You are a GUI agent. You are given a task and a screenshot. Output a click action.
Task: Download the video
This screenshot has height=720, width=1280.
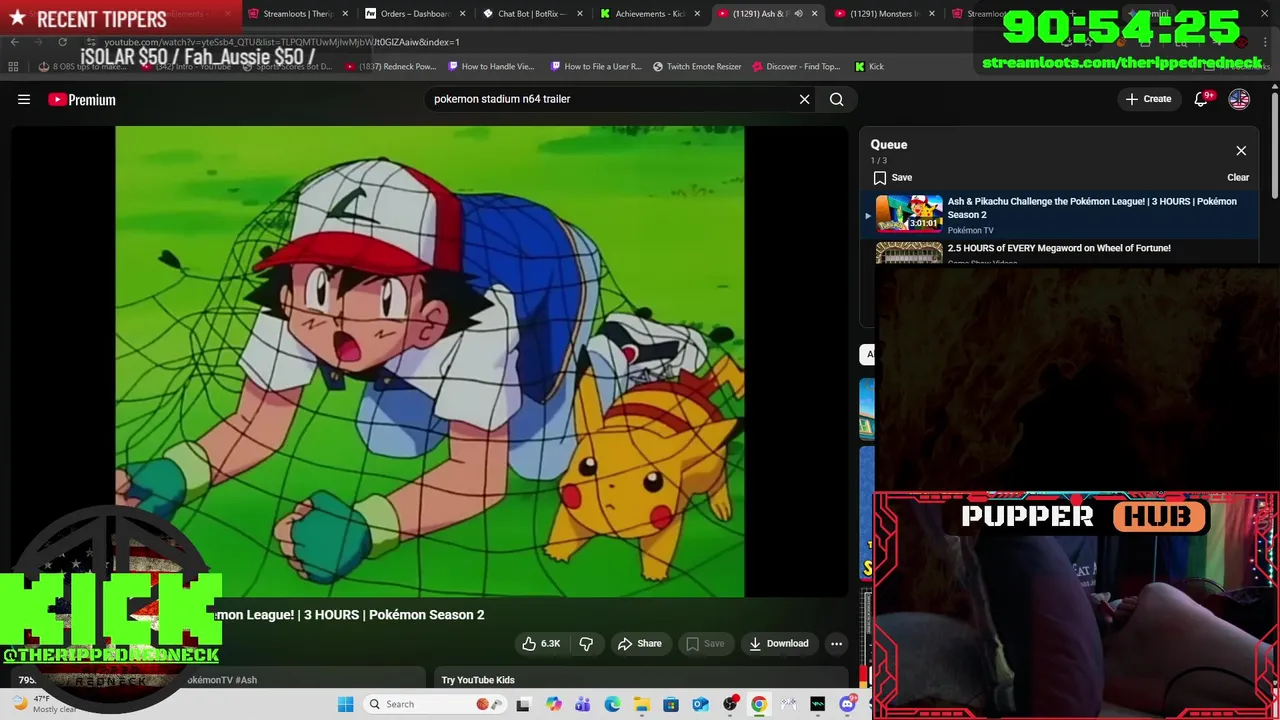(x=778, y=643)
